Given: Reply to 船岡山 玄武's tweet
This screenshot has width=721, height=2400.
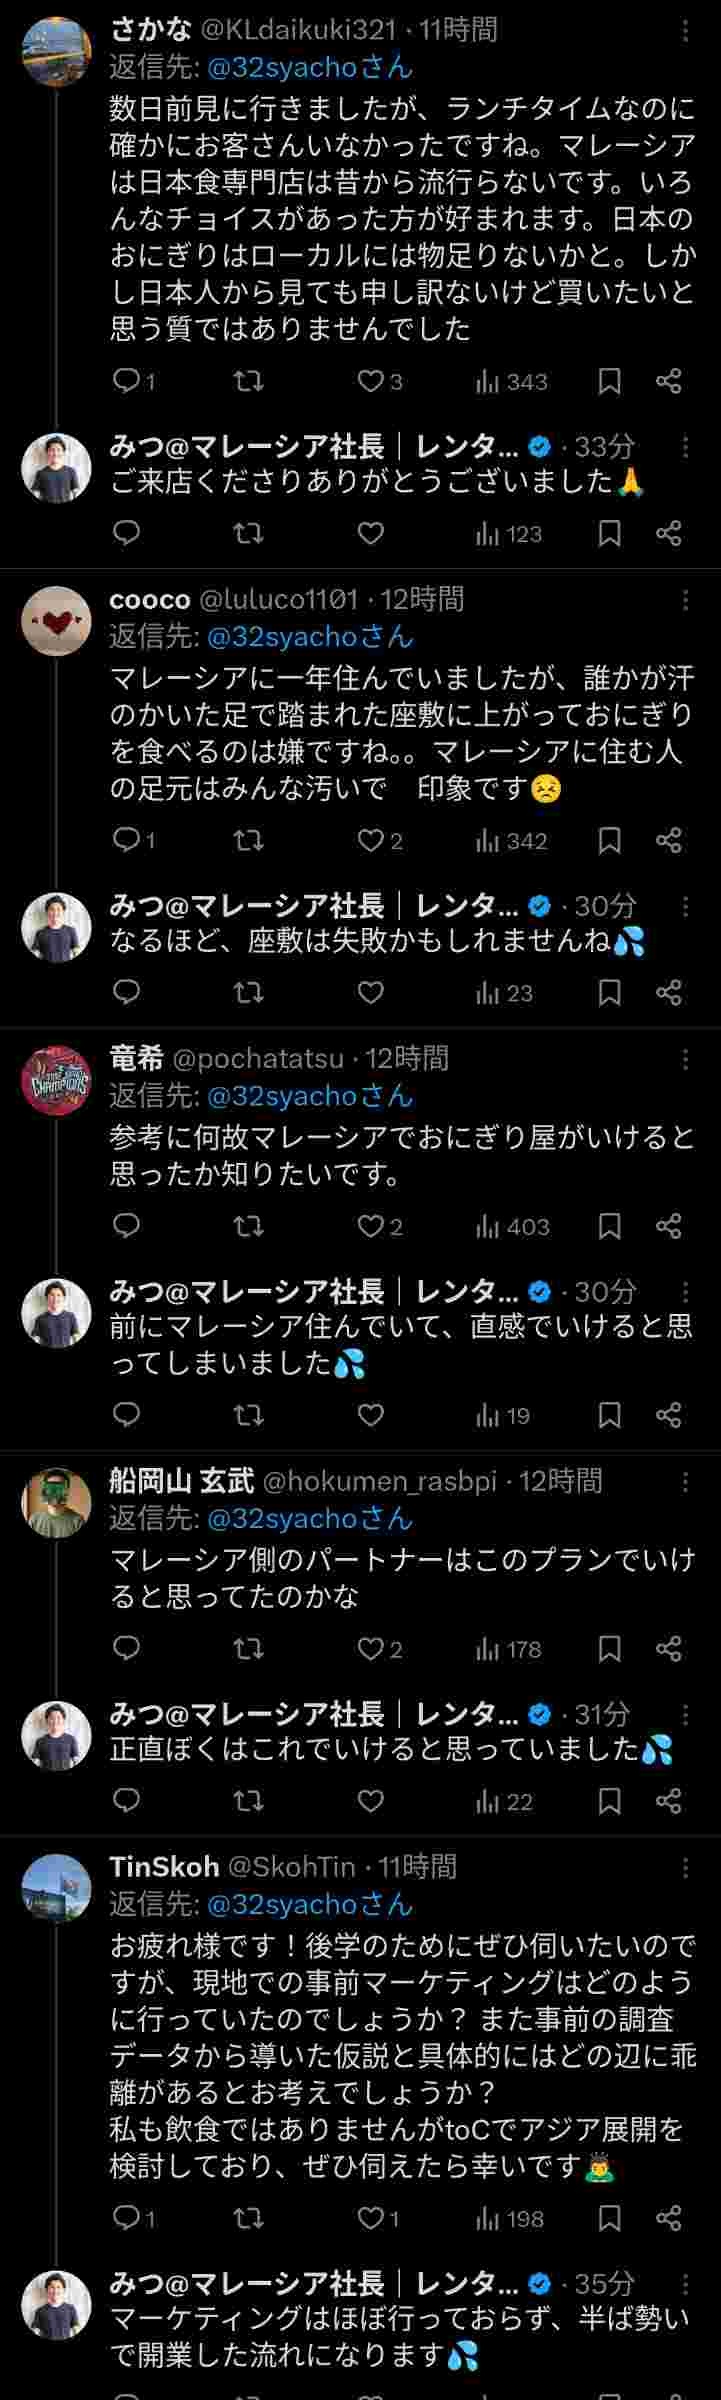Looking at the screenshot, I should 127,1649.
